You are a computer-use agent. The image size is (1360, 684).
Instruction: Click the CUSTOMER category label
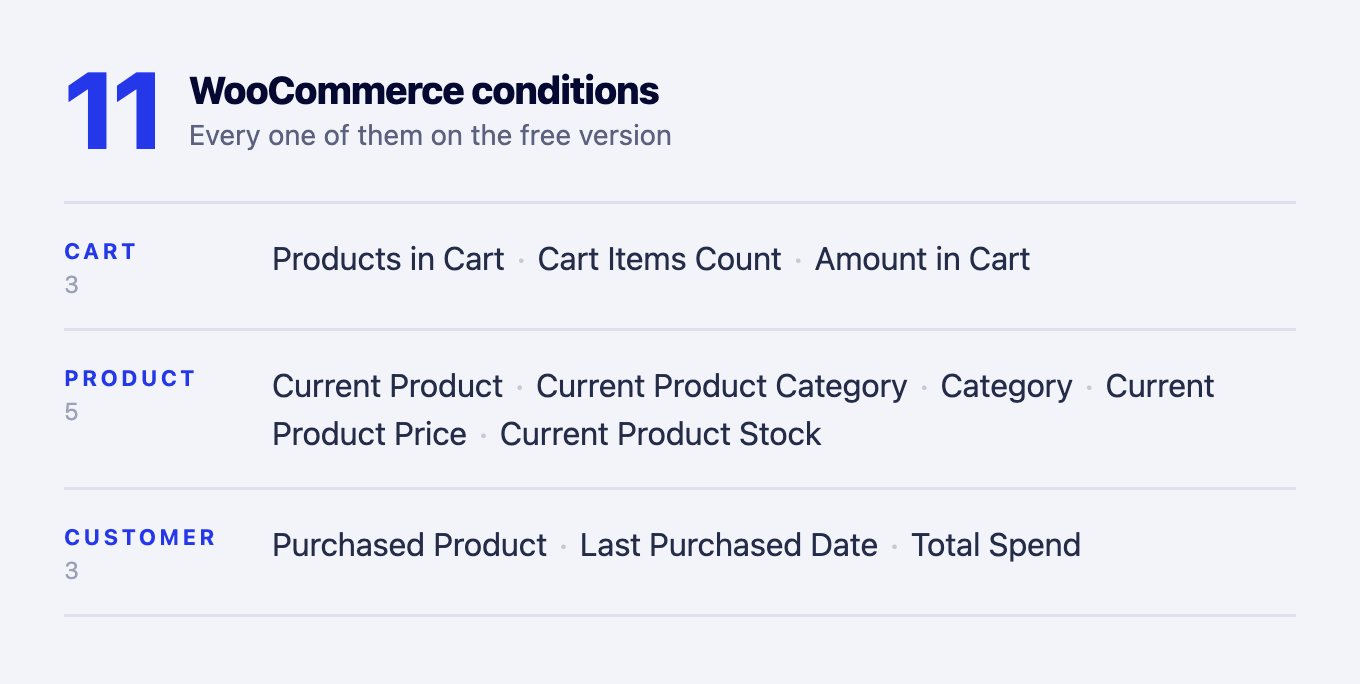click(x=140, y=538)
